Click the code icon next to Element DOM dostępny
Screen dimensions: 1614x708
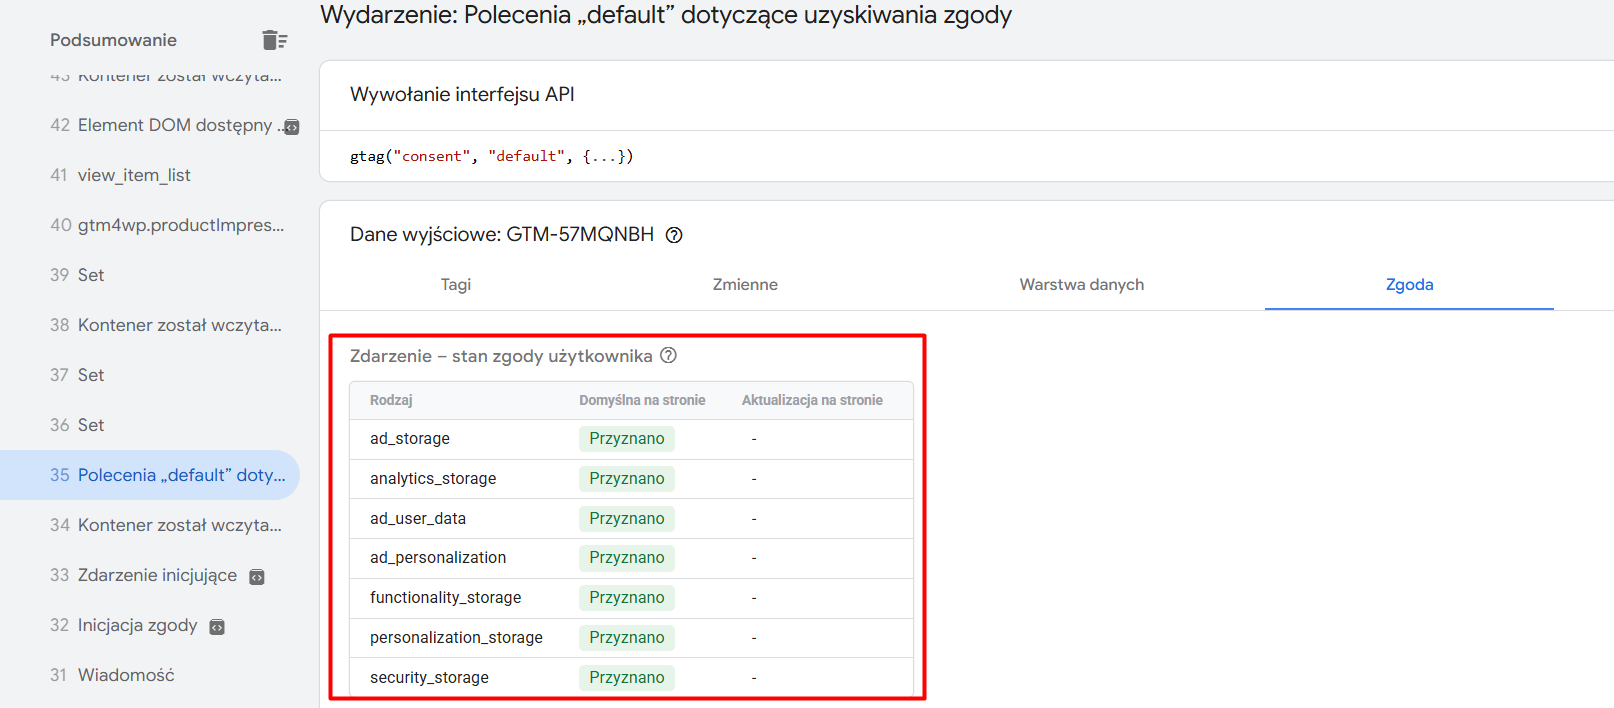pyautogui.click(x=292, y=127)
